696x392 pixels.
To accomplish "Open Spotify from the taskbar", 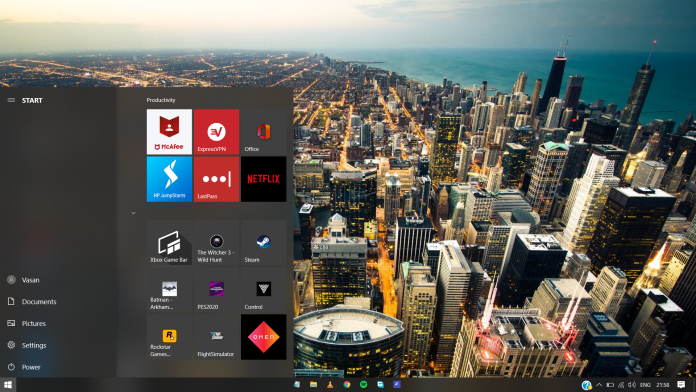I will pos(364,384).
